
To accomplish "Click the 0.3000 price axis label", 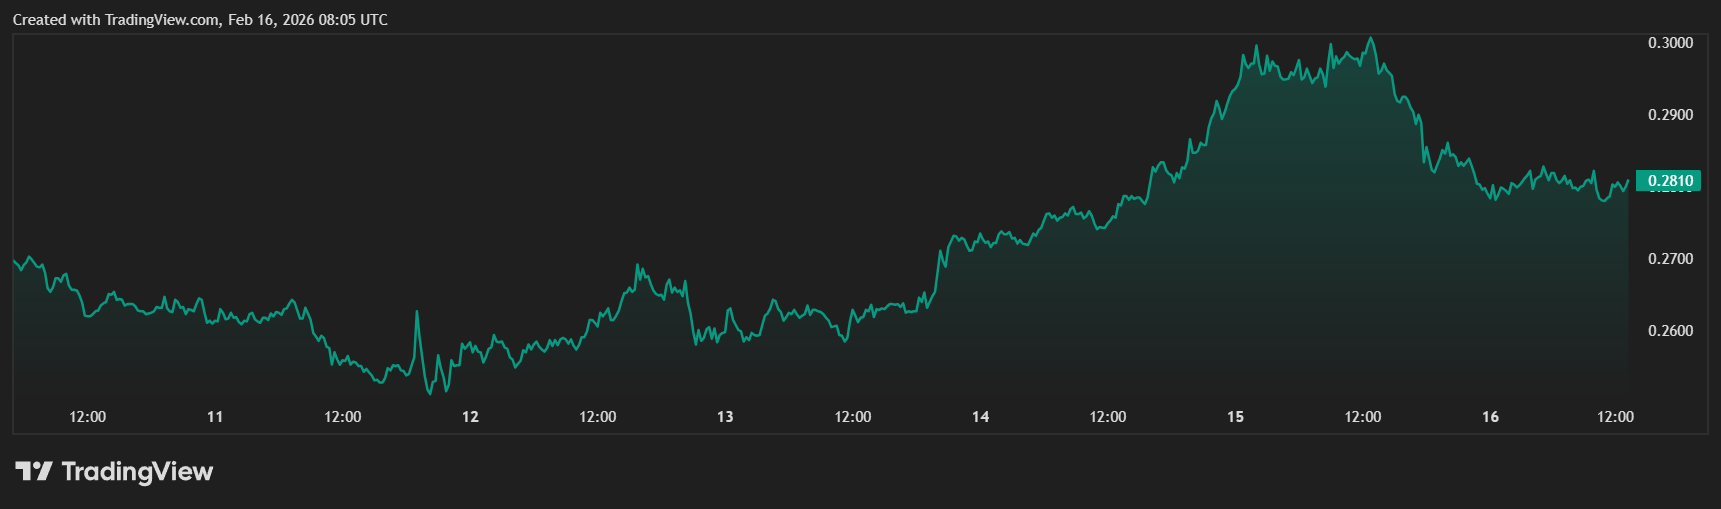I will tap(1670, 43).
